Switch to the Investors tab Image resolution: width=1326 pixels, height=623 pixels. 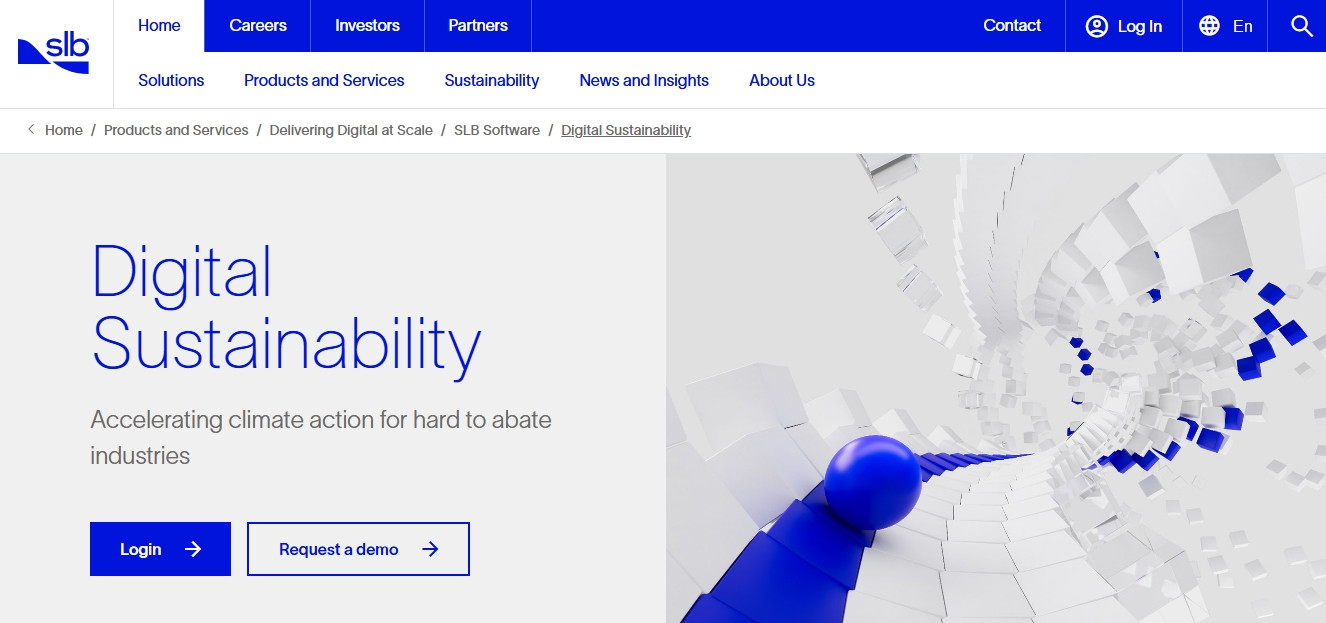[367, 26]
